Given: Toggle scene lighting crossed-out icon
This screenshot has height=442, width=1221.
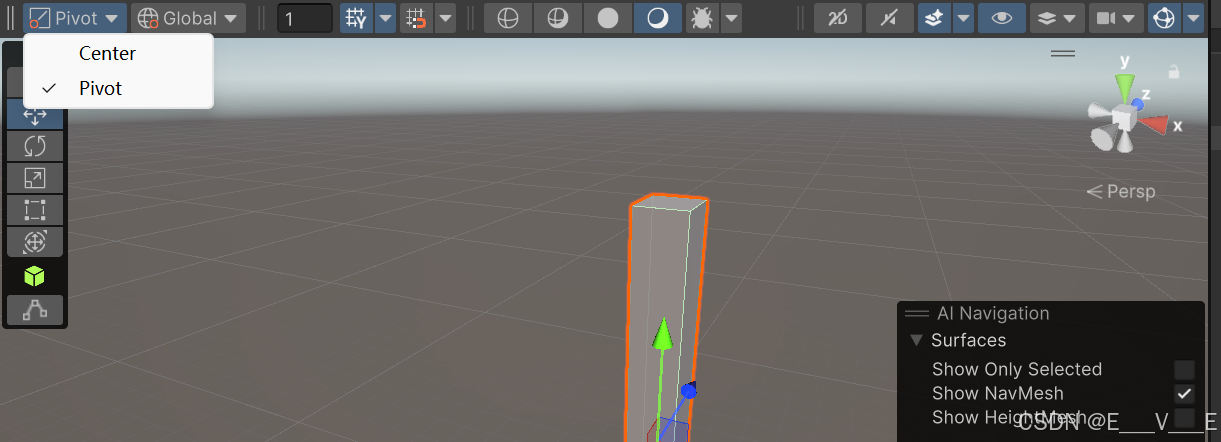Looking at the screenshot, I should tap(838, 18).
